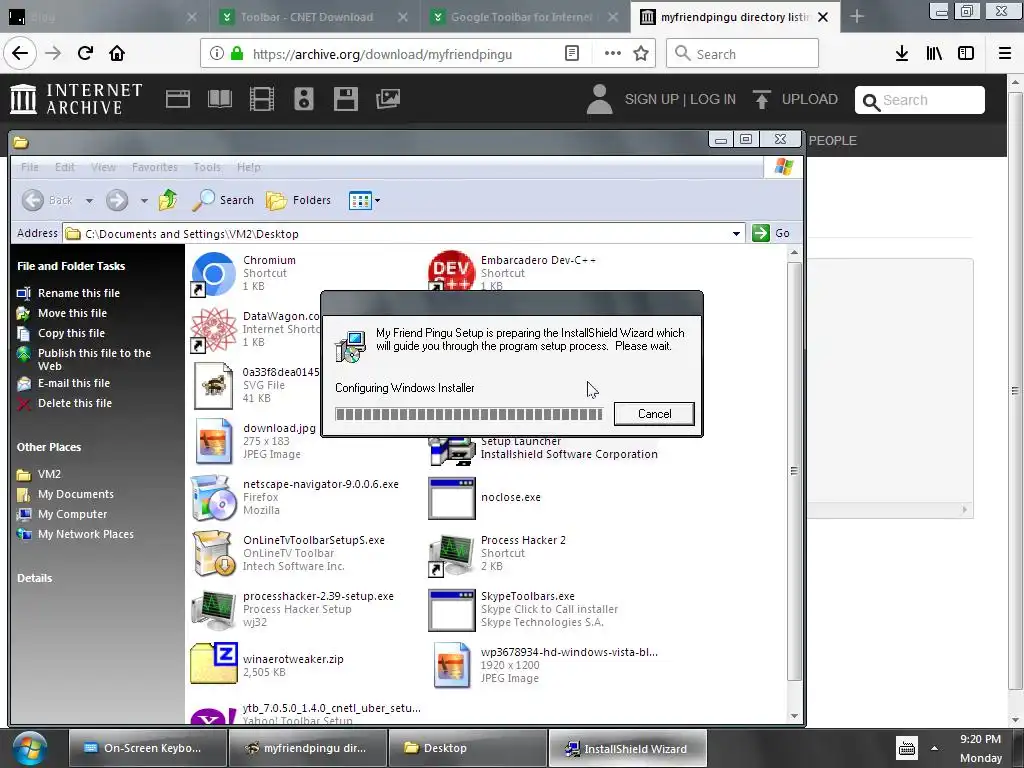This screenshot has height=768, width=1024.
Task: Open the Firefox hamburger menu
Action: [x=1005, y=54]
